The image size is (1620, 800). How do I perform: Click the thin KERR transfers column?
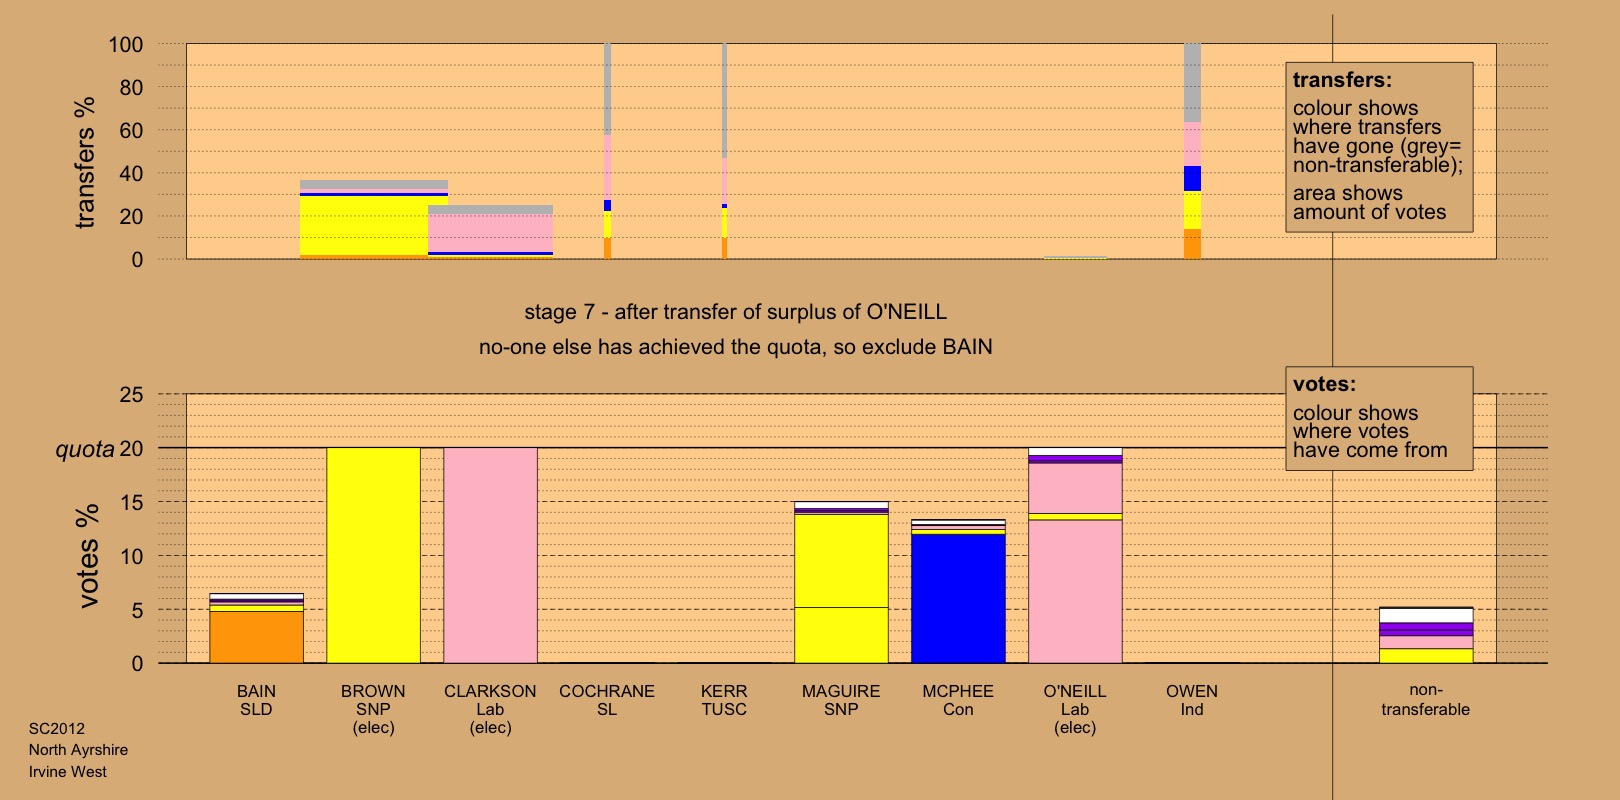(x=724, y=150)
